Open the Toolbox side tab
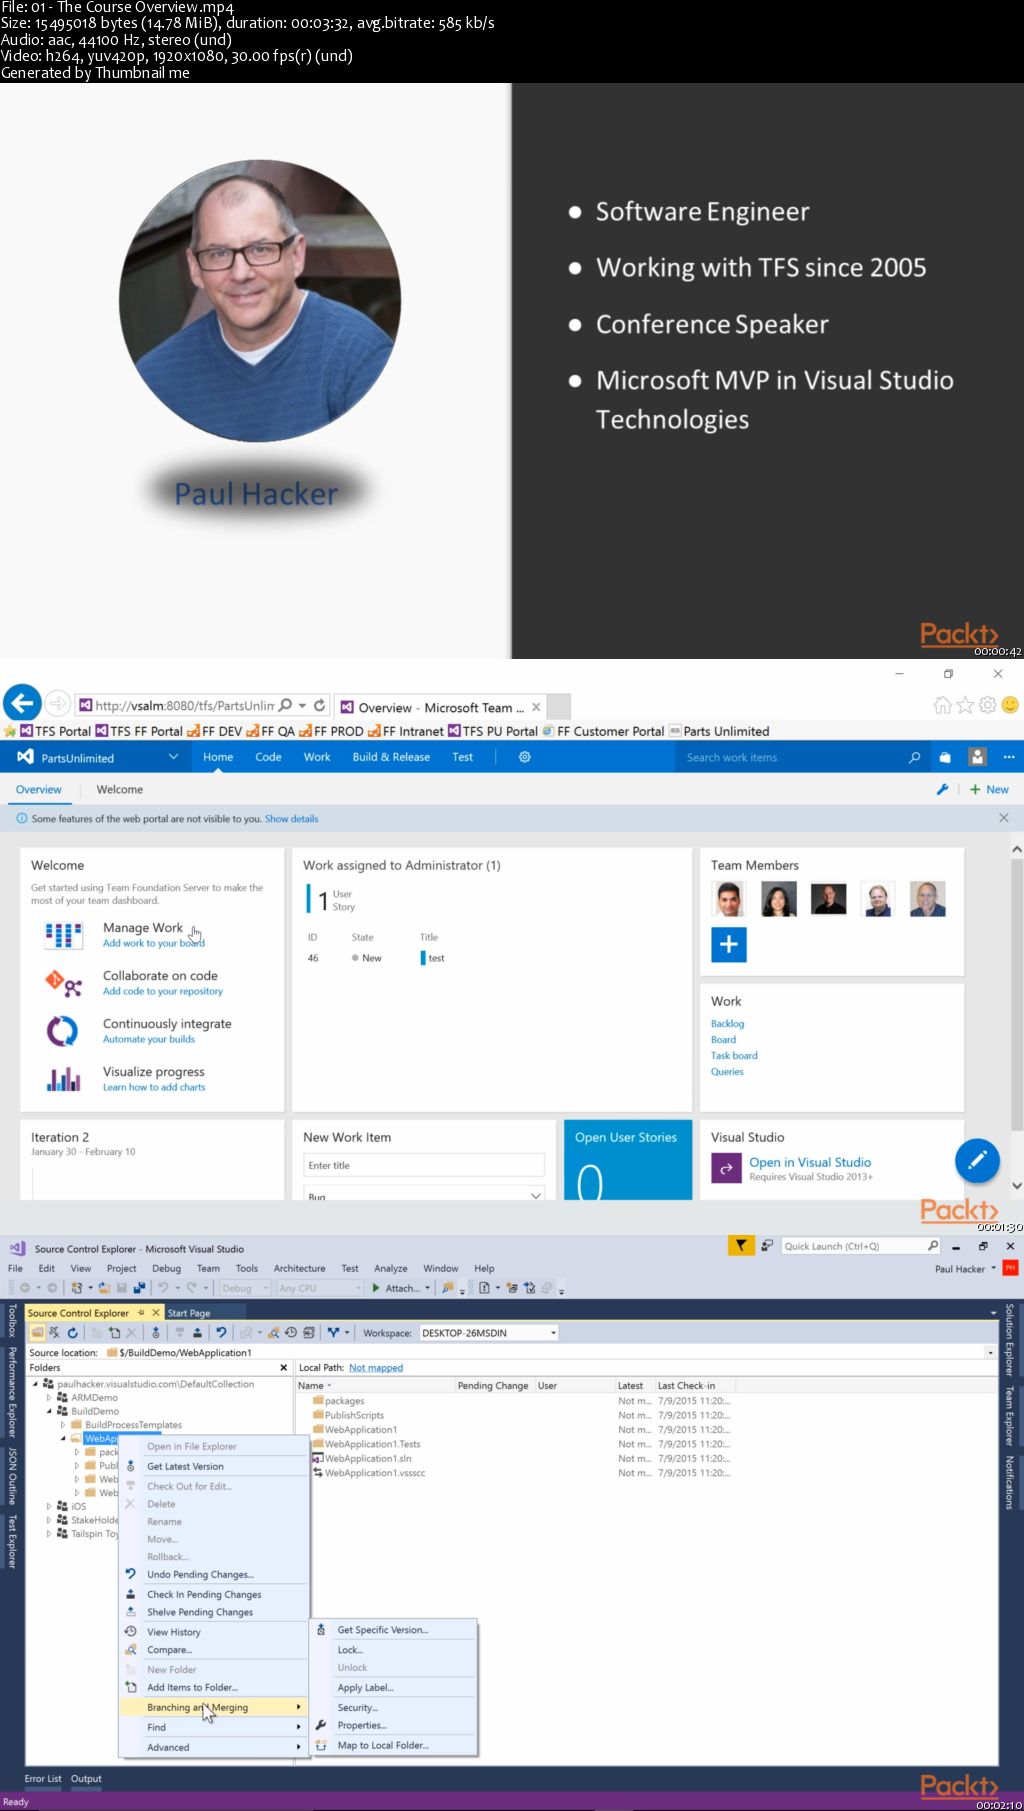 12,1320
